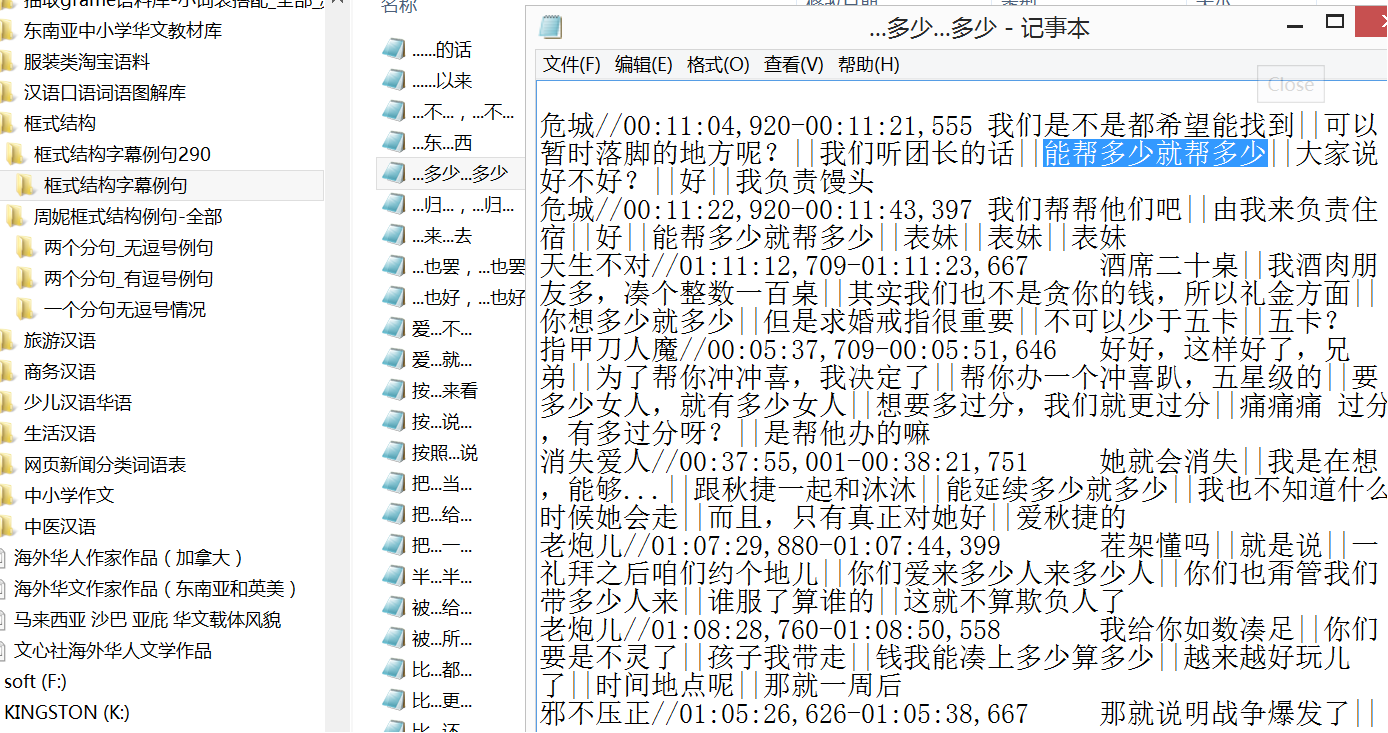The height and width of the screenshot is (733, 1388).
Task: Select 海外华文作家作品（东南亚和英美）item
Action: tap(156, 589)
